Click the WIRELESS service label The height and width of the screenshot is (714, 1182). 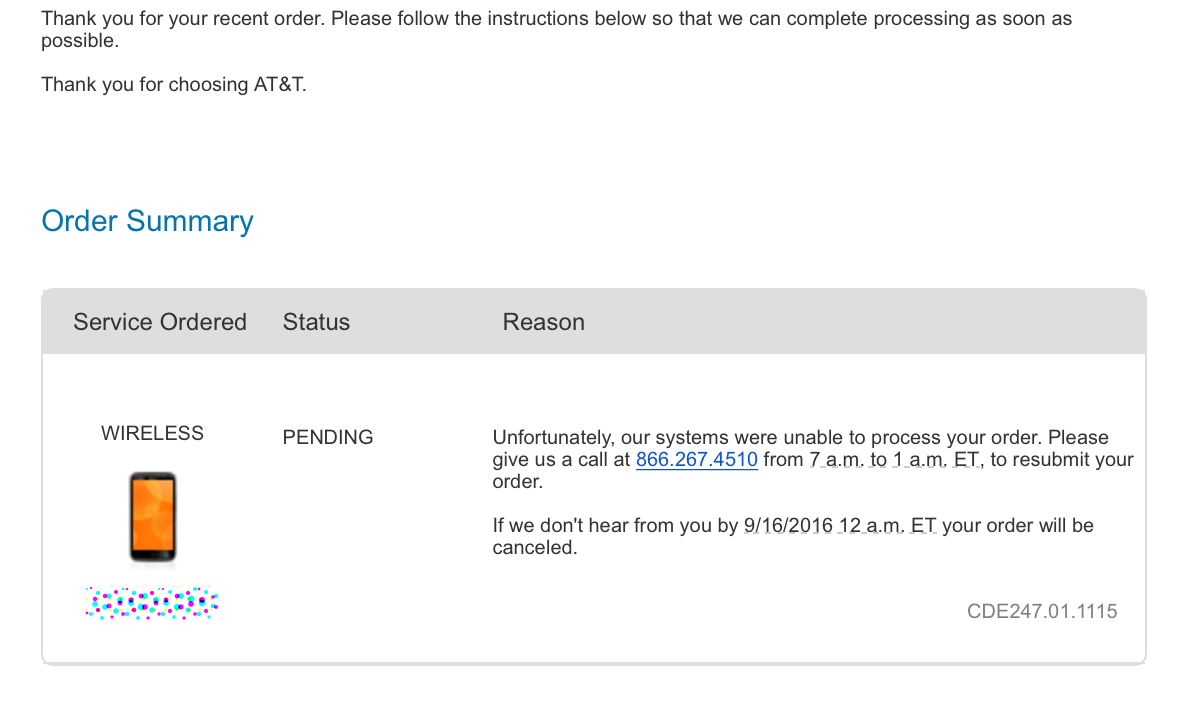(x=152, y=434)
